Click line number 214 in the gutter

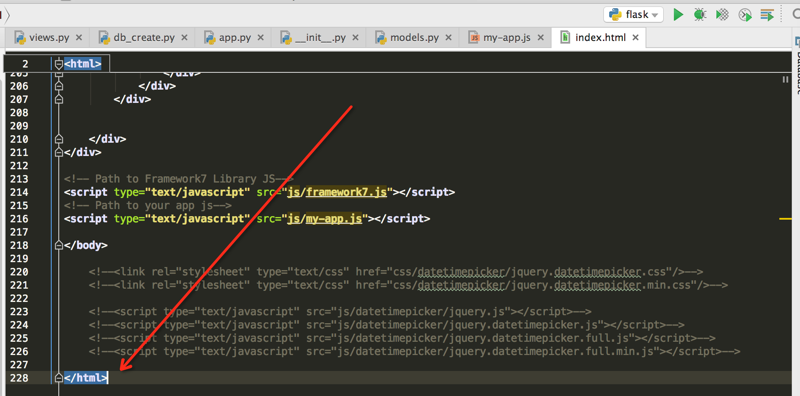[x=19, y=192]
